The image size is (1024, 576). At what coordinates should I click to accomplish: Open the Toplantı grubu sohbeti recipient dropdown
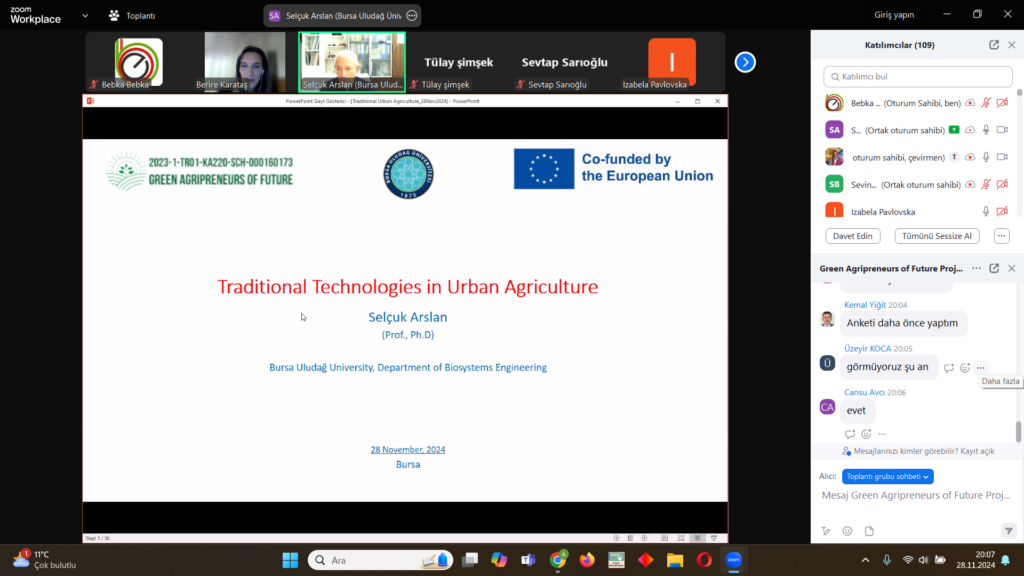tap(887, 477)
